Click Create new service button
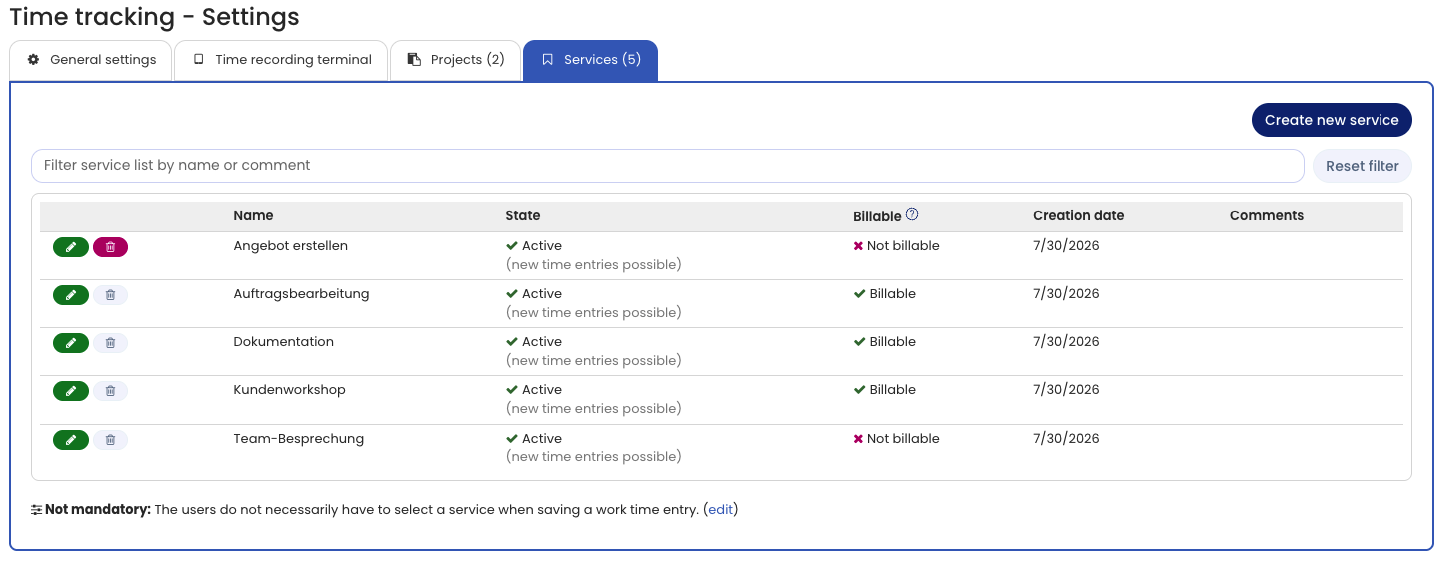 [x=1331, y=120]
